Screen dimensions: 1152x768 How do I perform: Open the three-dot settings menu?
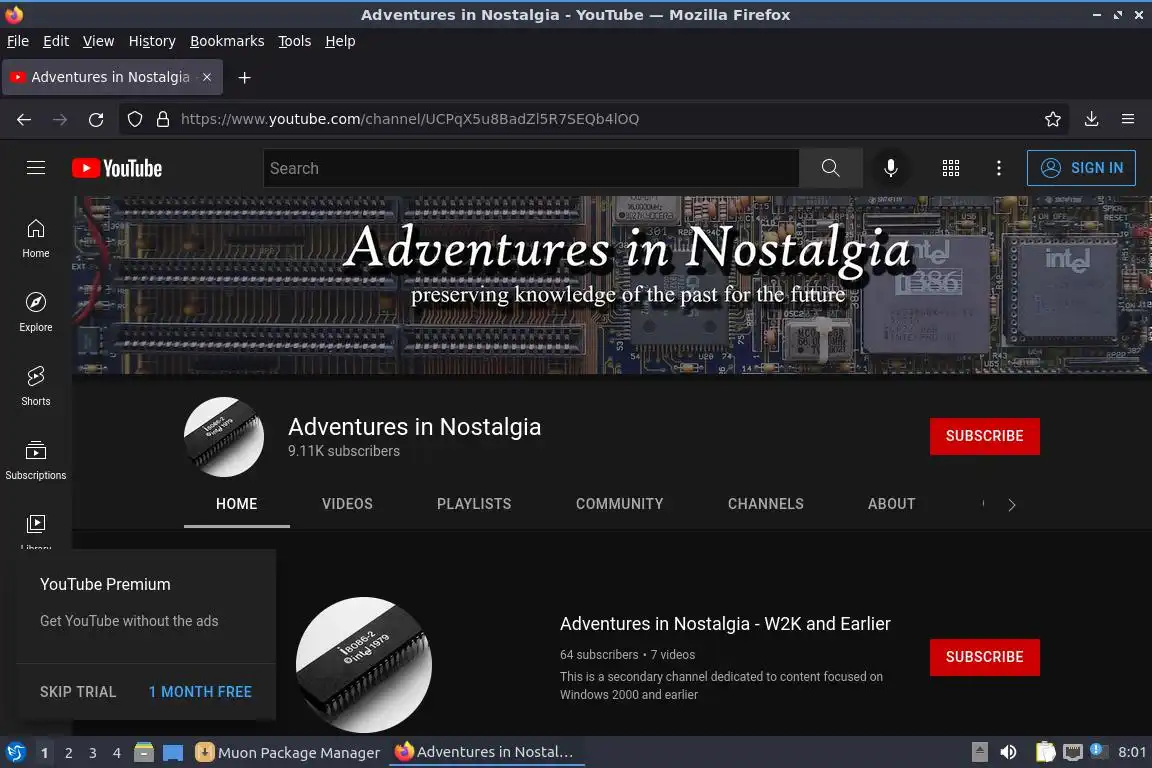tap(998, 168)
